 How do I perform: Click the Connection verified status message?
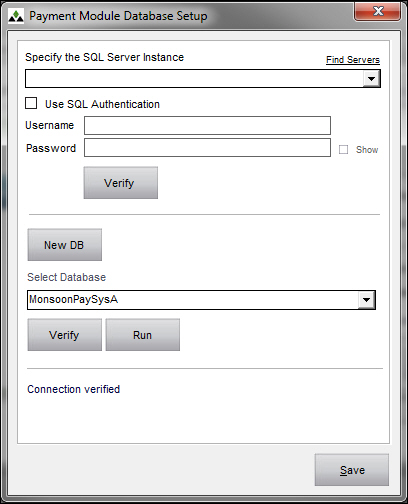click(x=73, y=389)
